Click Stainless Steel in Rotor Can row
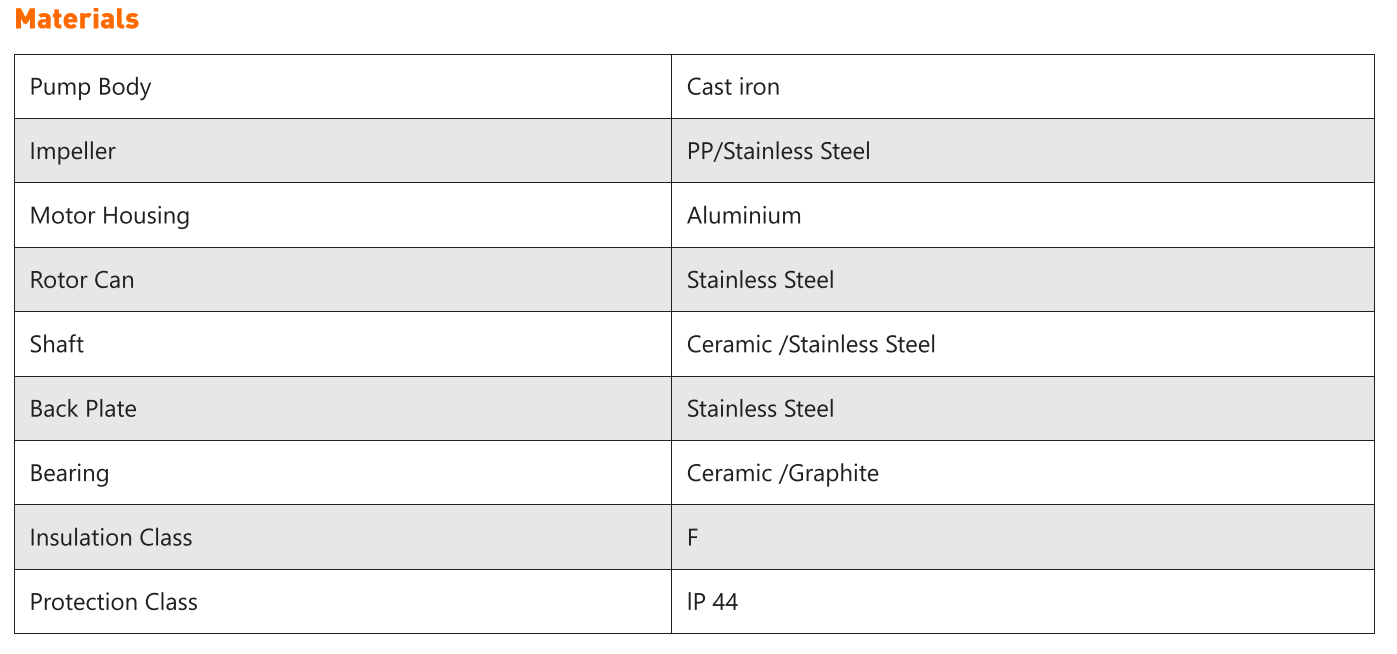The image size is (1397, 654). click(x=760, y=280)
